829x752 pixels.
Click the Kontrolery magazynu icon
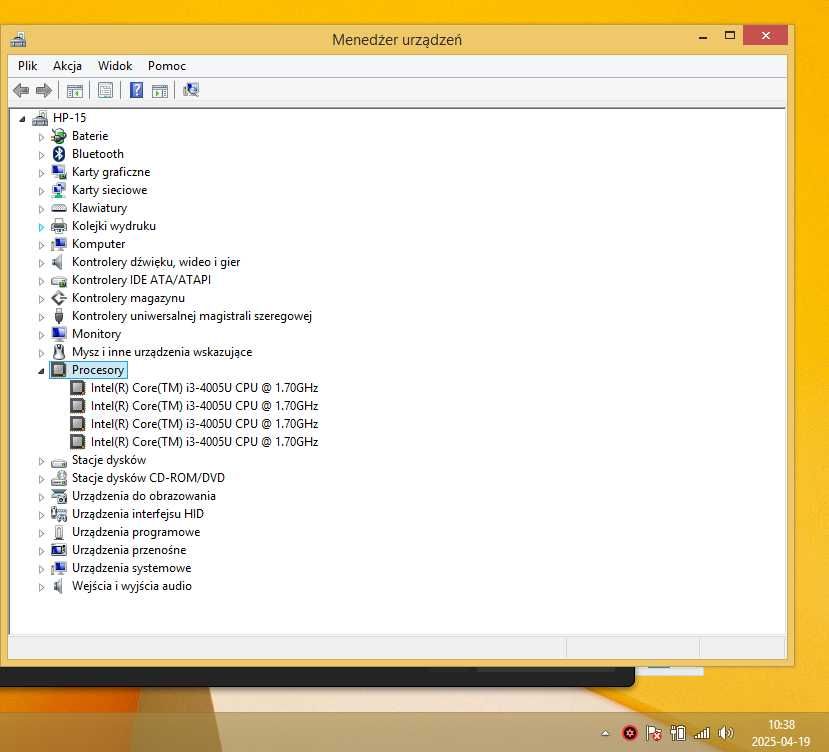(59, 298)
